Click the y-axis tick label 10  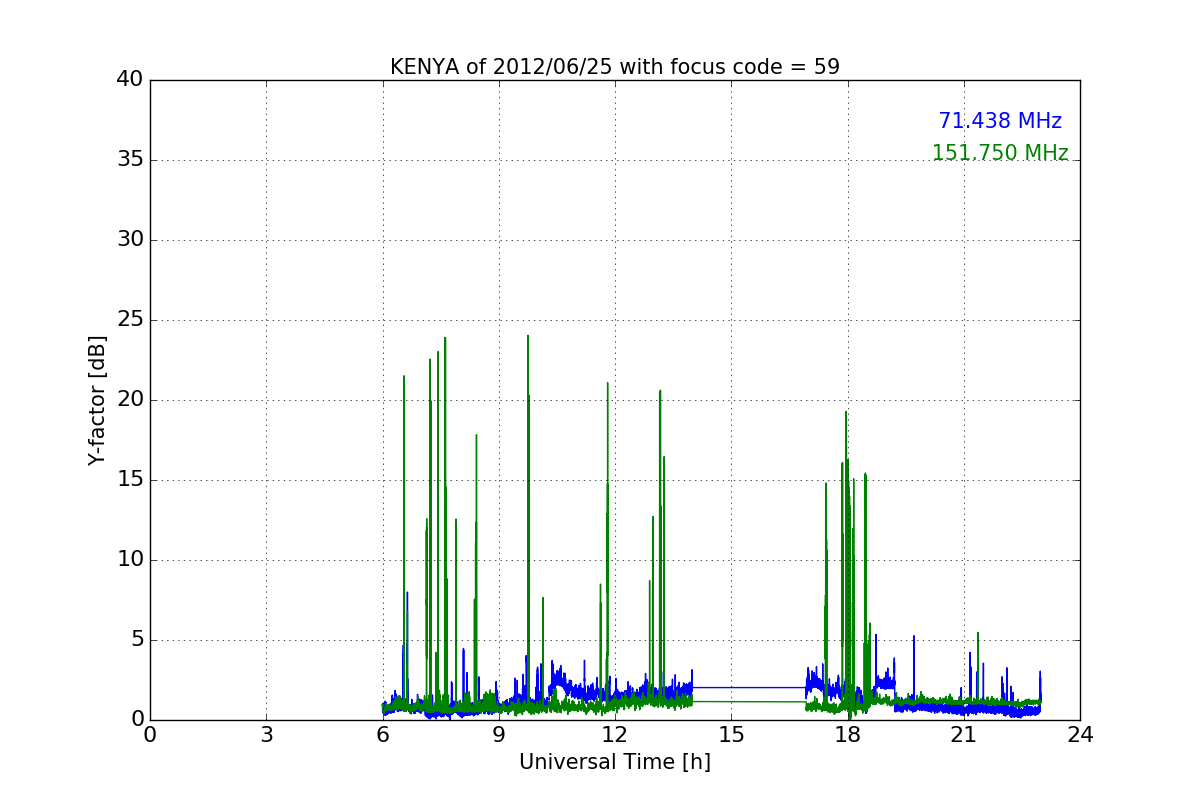130,560
